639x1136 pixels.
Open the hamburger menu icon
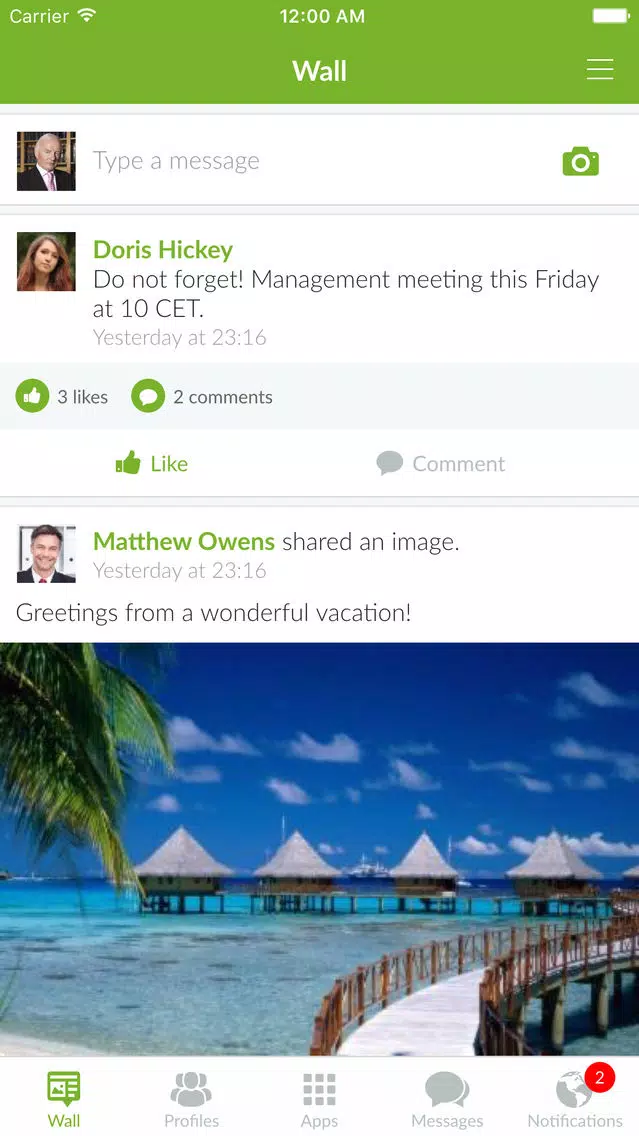(x=600, y=70)
